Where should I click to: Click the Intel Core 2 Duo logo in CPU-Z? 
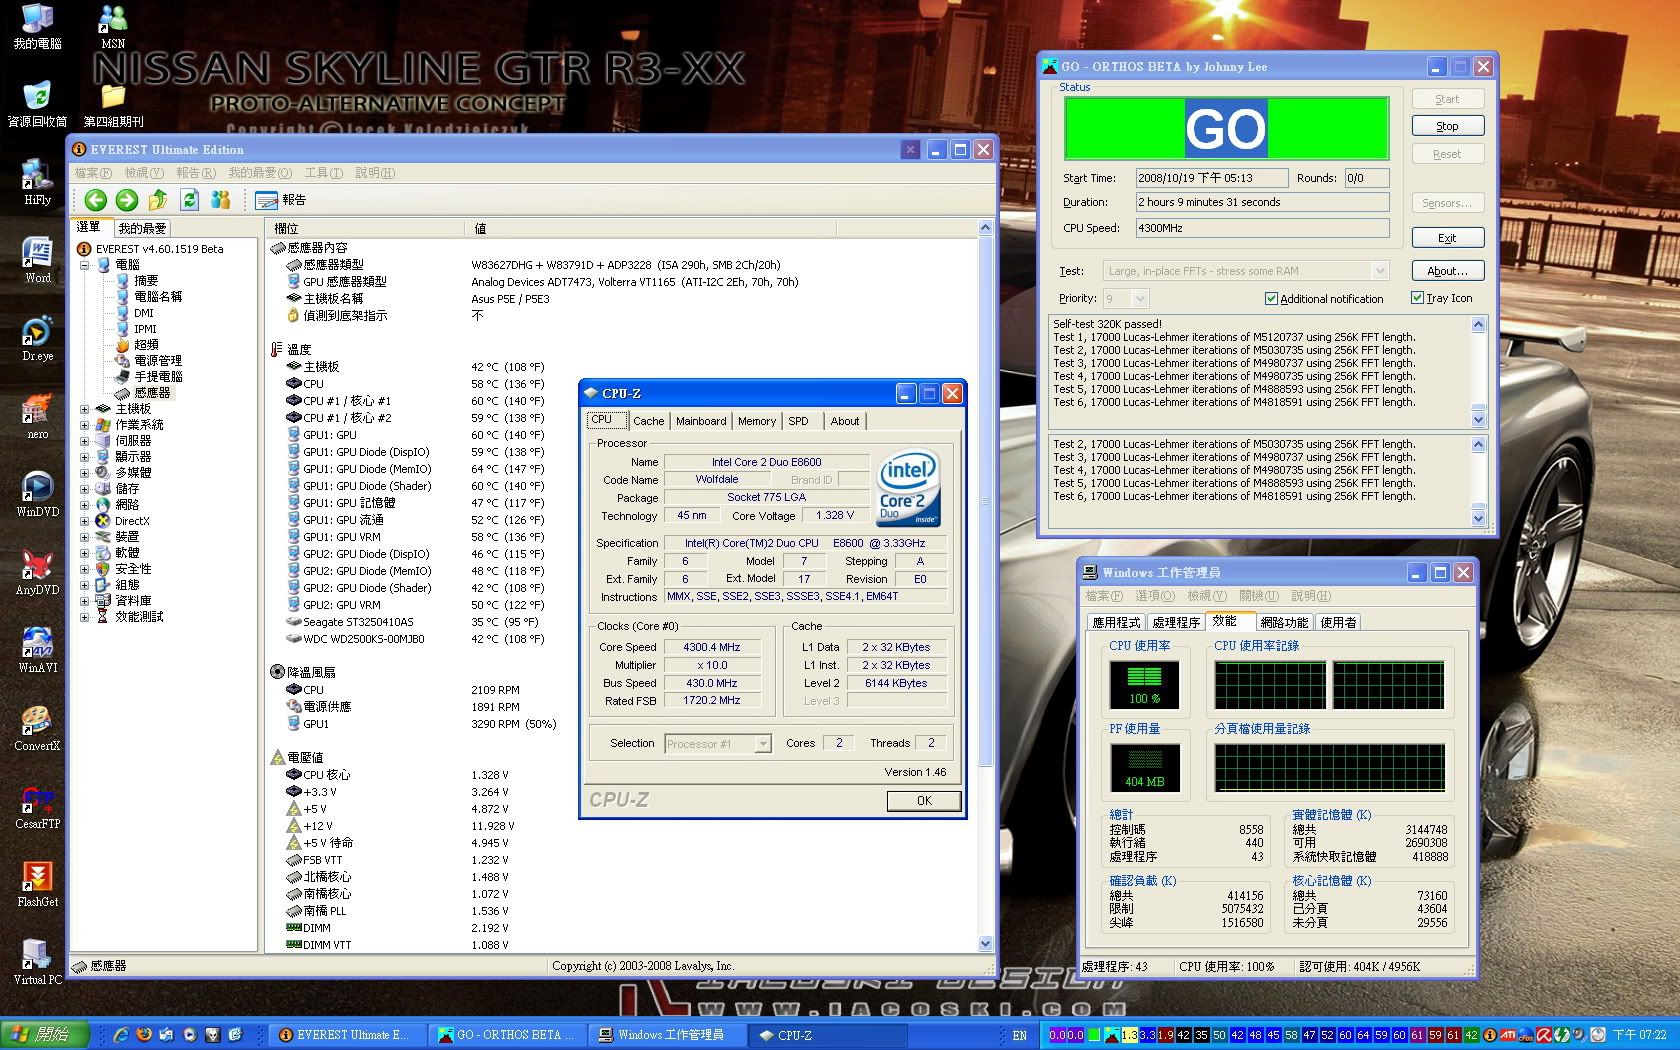[x=908, y=489]
